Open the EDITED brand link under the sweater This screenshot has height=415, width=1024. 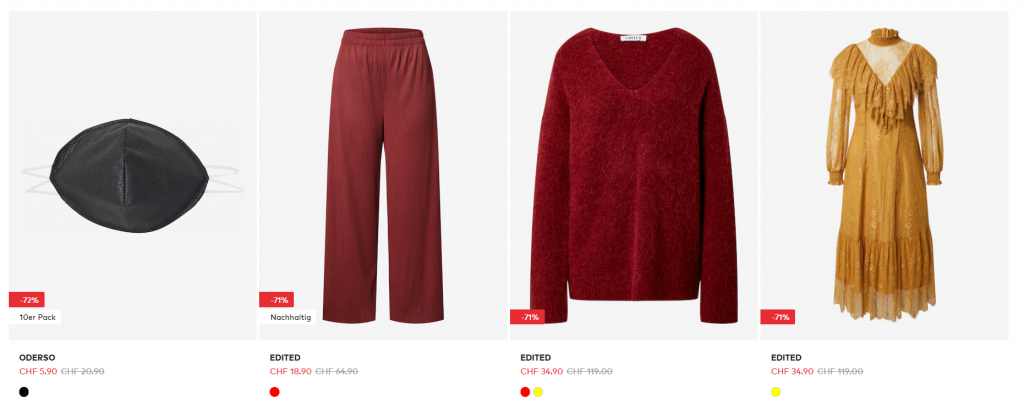536,357
